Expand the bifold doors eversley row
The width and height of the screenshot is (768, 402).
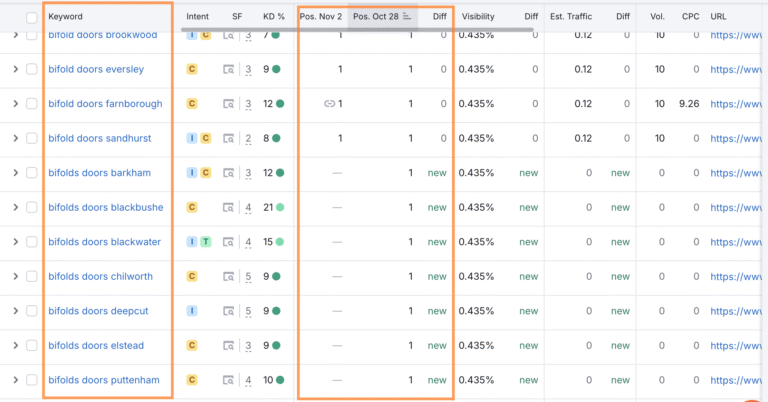pos(15,70)
